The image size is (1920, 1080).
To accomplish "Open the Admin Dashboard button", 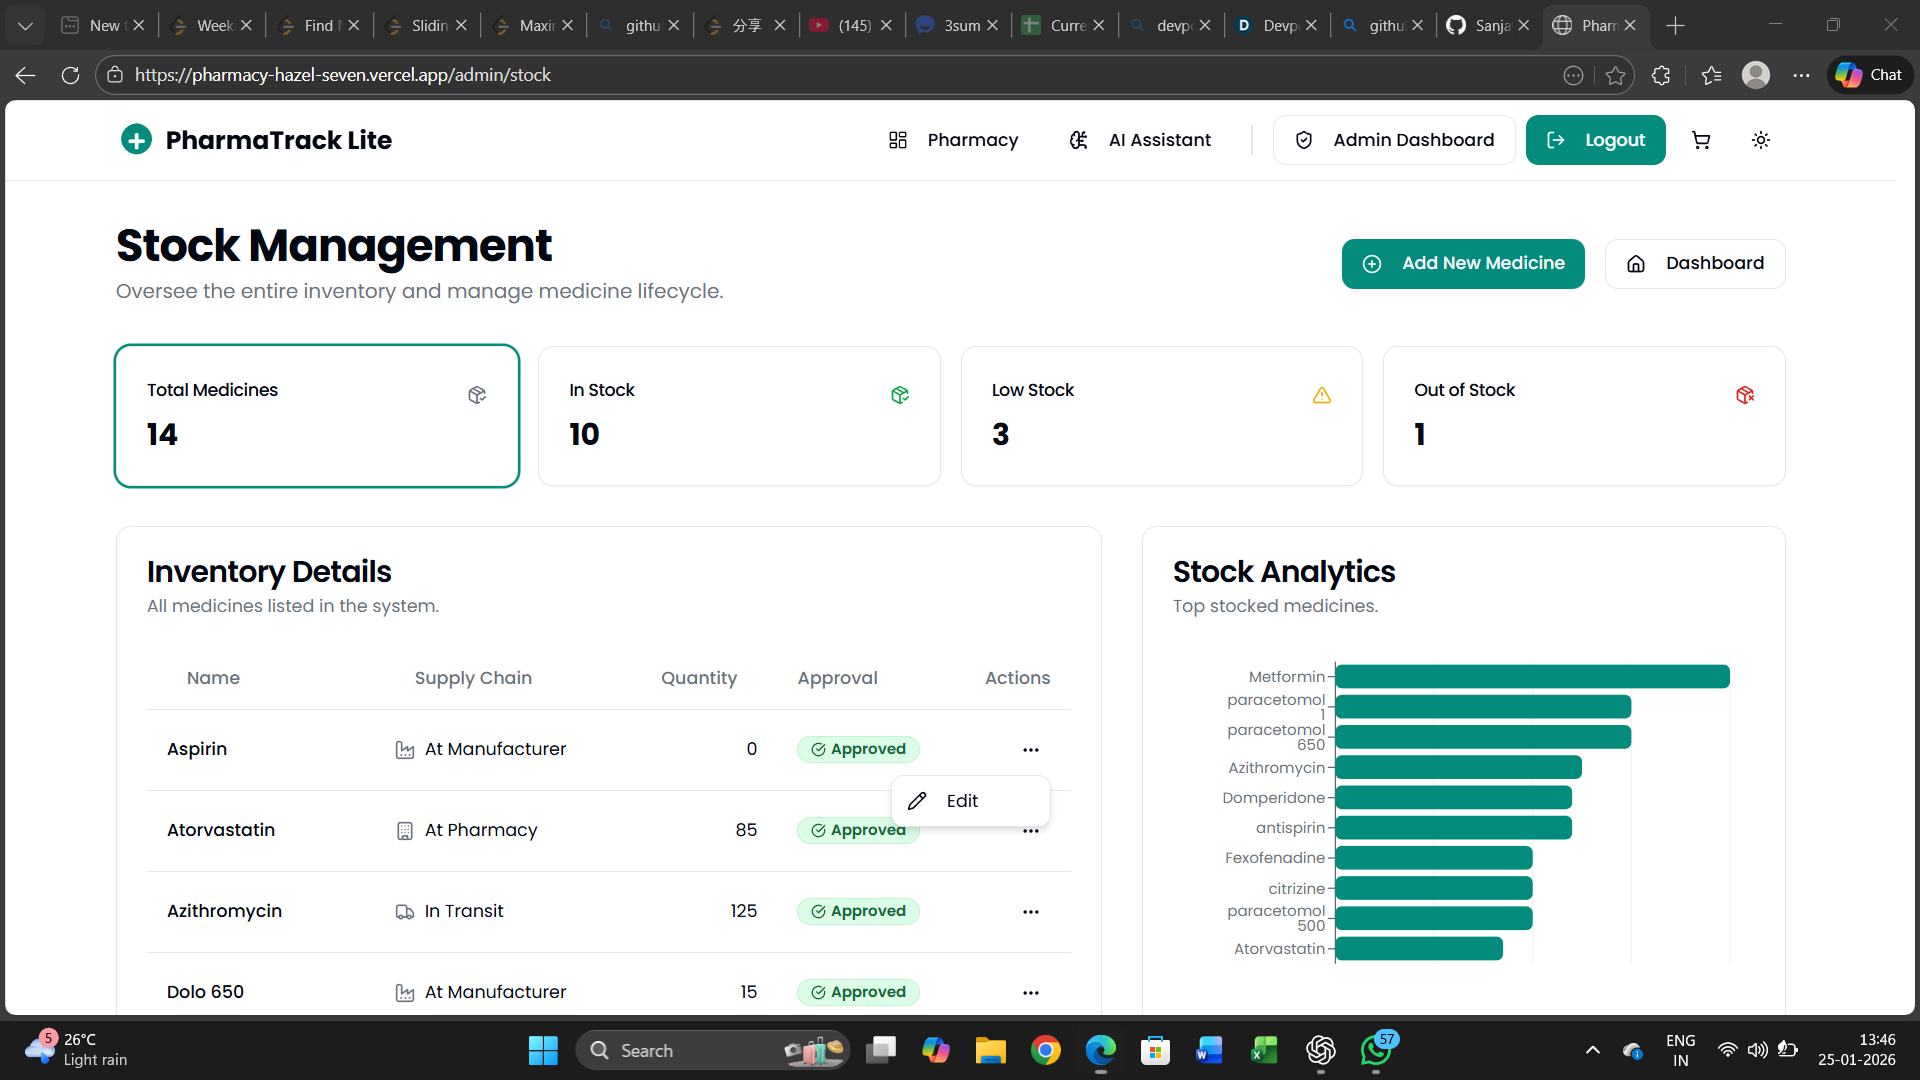I will click(x=1394, y=141).
